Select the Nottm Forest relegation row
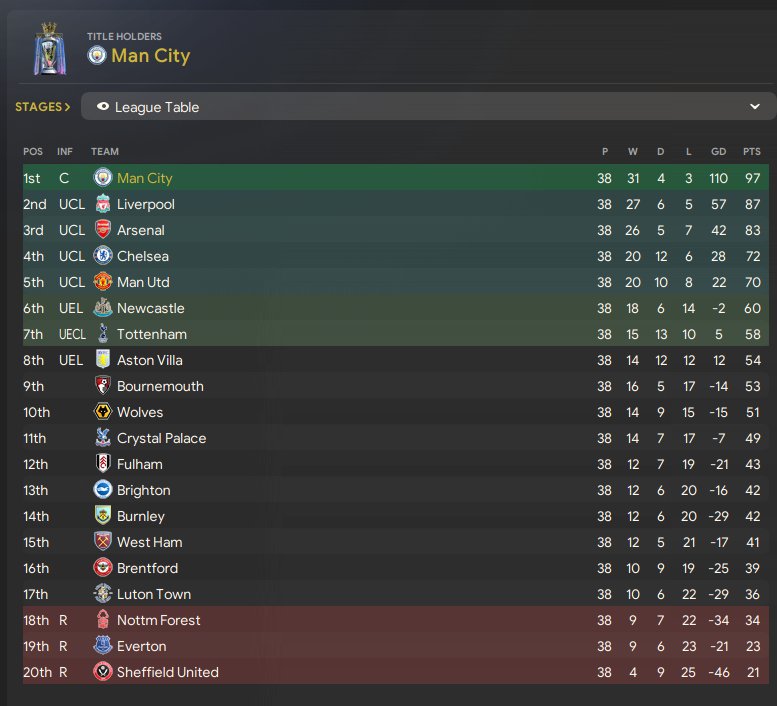 pos(396,620)
